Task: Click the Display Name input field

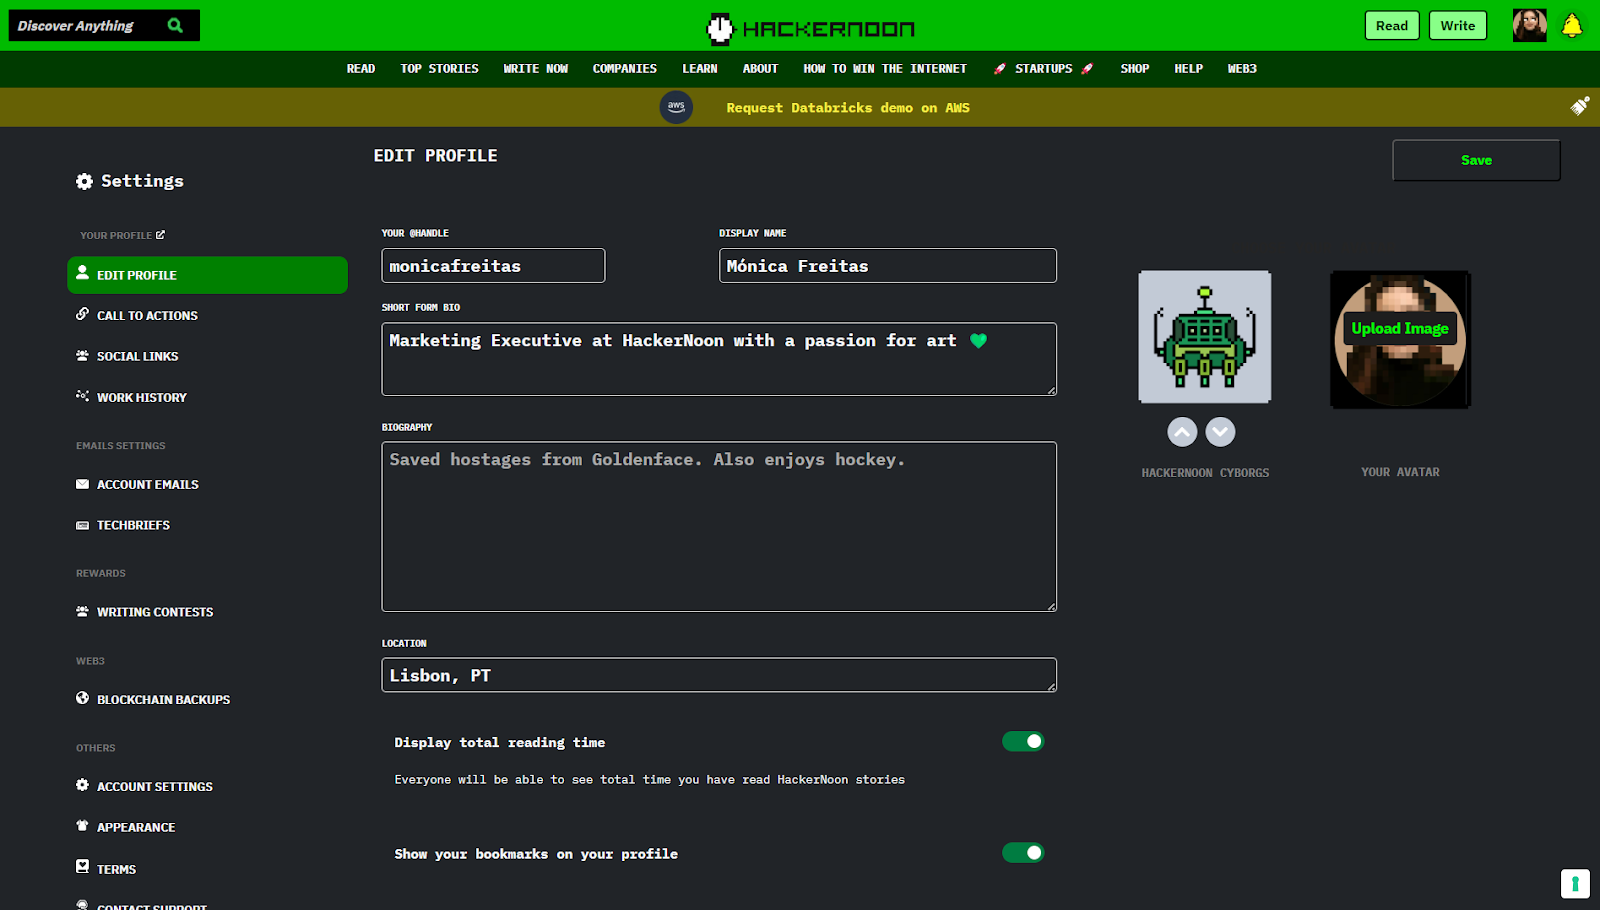Action: 888,266
